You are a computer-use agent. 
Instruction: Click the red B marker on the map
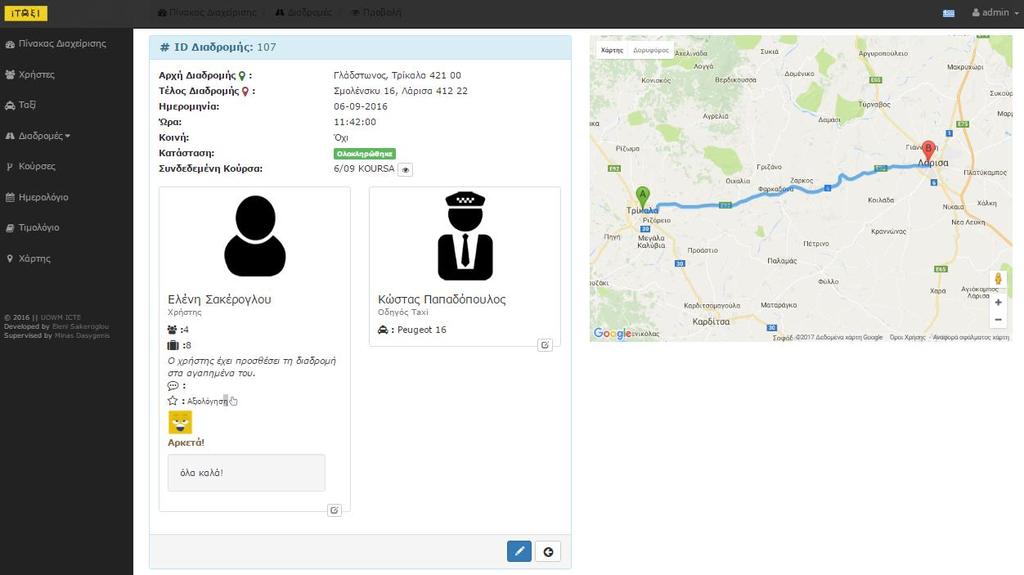click(928, 152)
